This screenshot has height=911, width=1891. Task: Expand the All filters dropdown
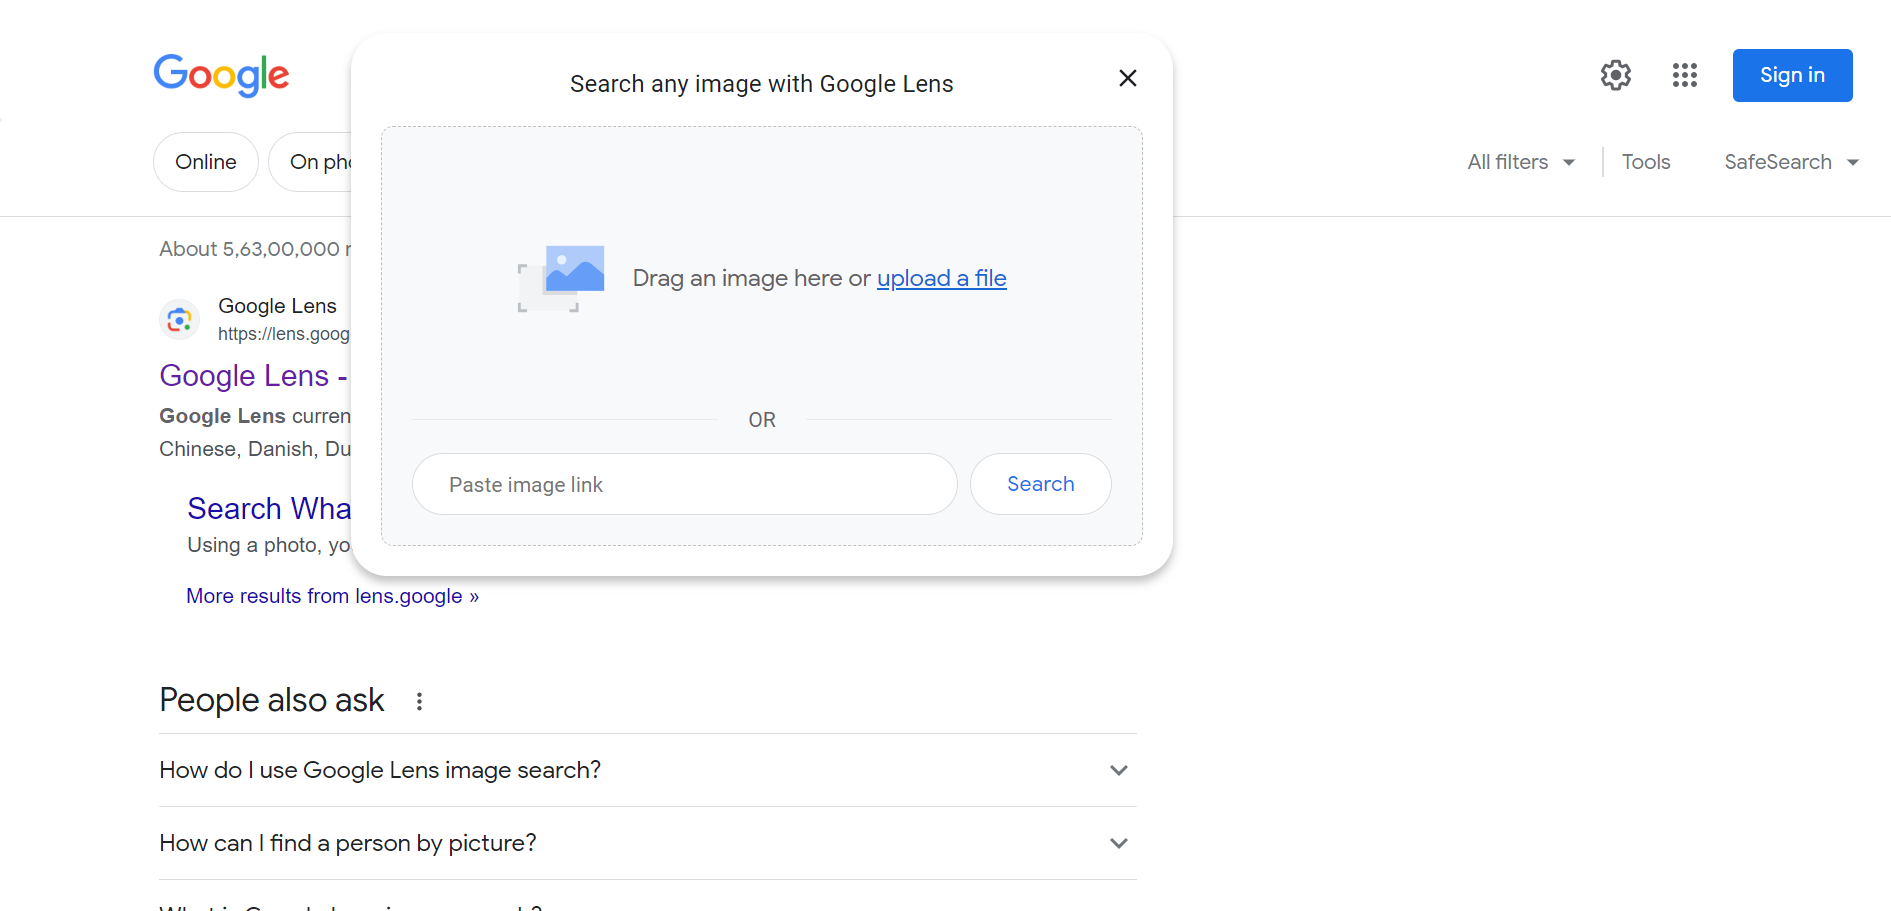click(x=1521, y=162)
